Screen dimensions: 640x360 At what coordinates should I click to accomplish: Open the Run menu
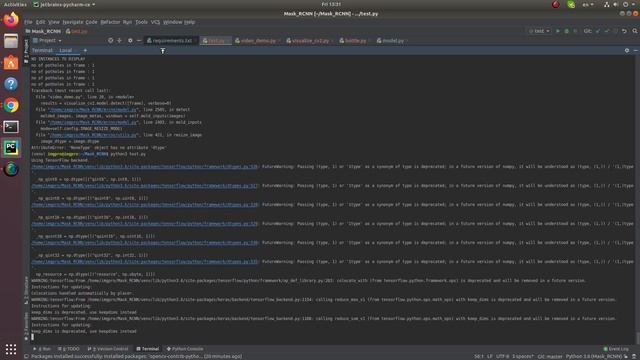[x=127, y=22]
